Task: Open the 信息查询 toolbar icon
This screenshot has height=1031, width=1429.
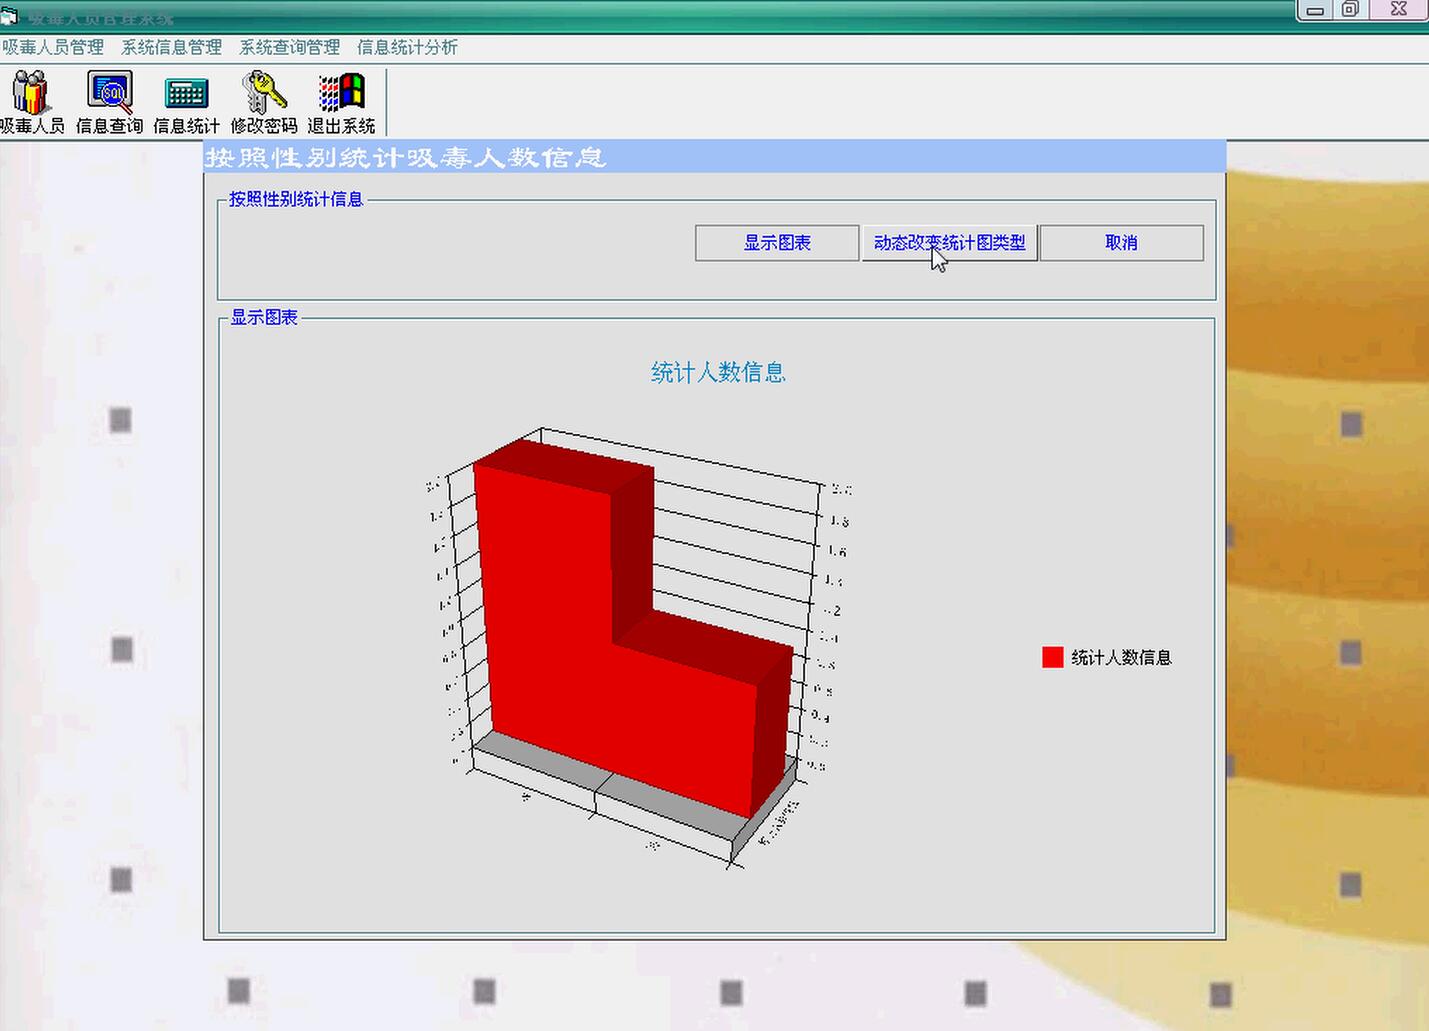Action: click(109, 102)
